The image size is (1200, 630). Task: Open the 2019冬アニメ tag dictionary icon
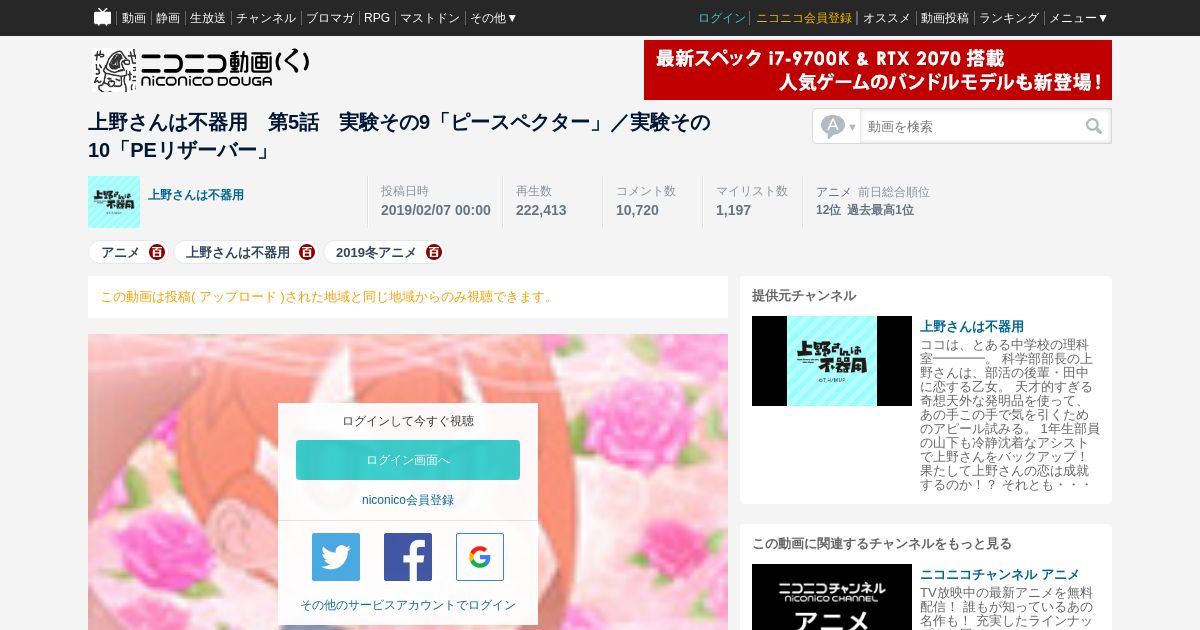pos(434,252)
